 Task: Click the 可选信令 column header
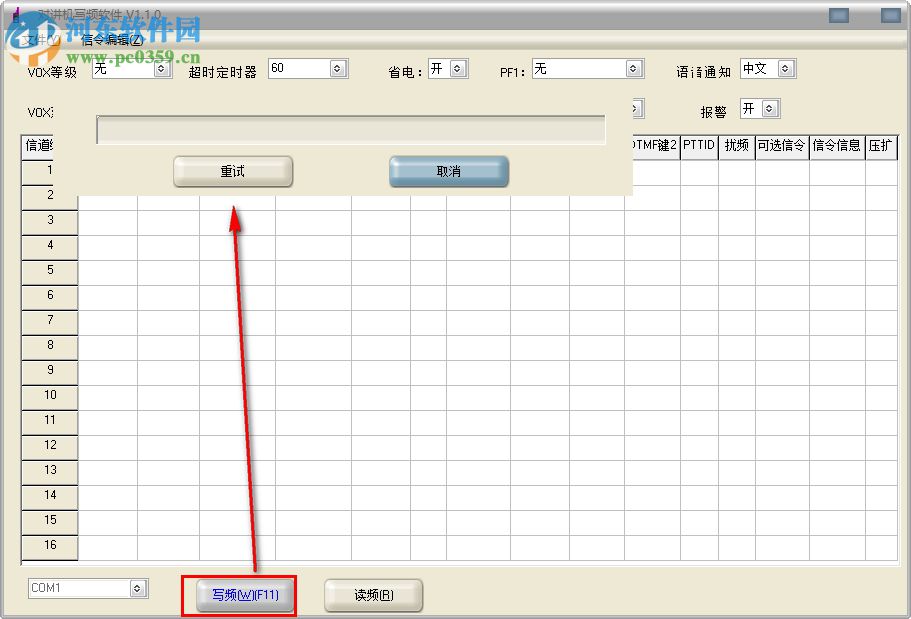[782, 146]
